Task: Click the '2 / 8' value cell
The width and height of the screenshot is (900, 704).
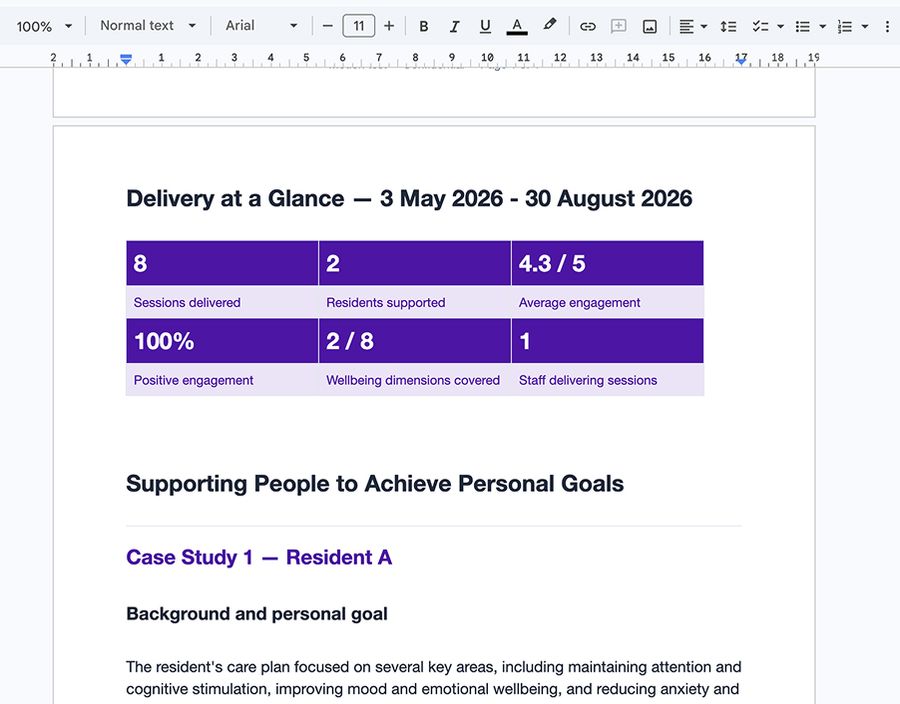Action: click(x=414, y=341)
